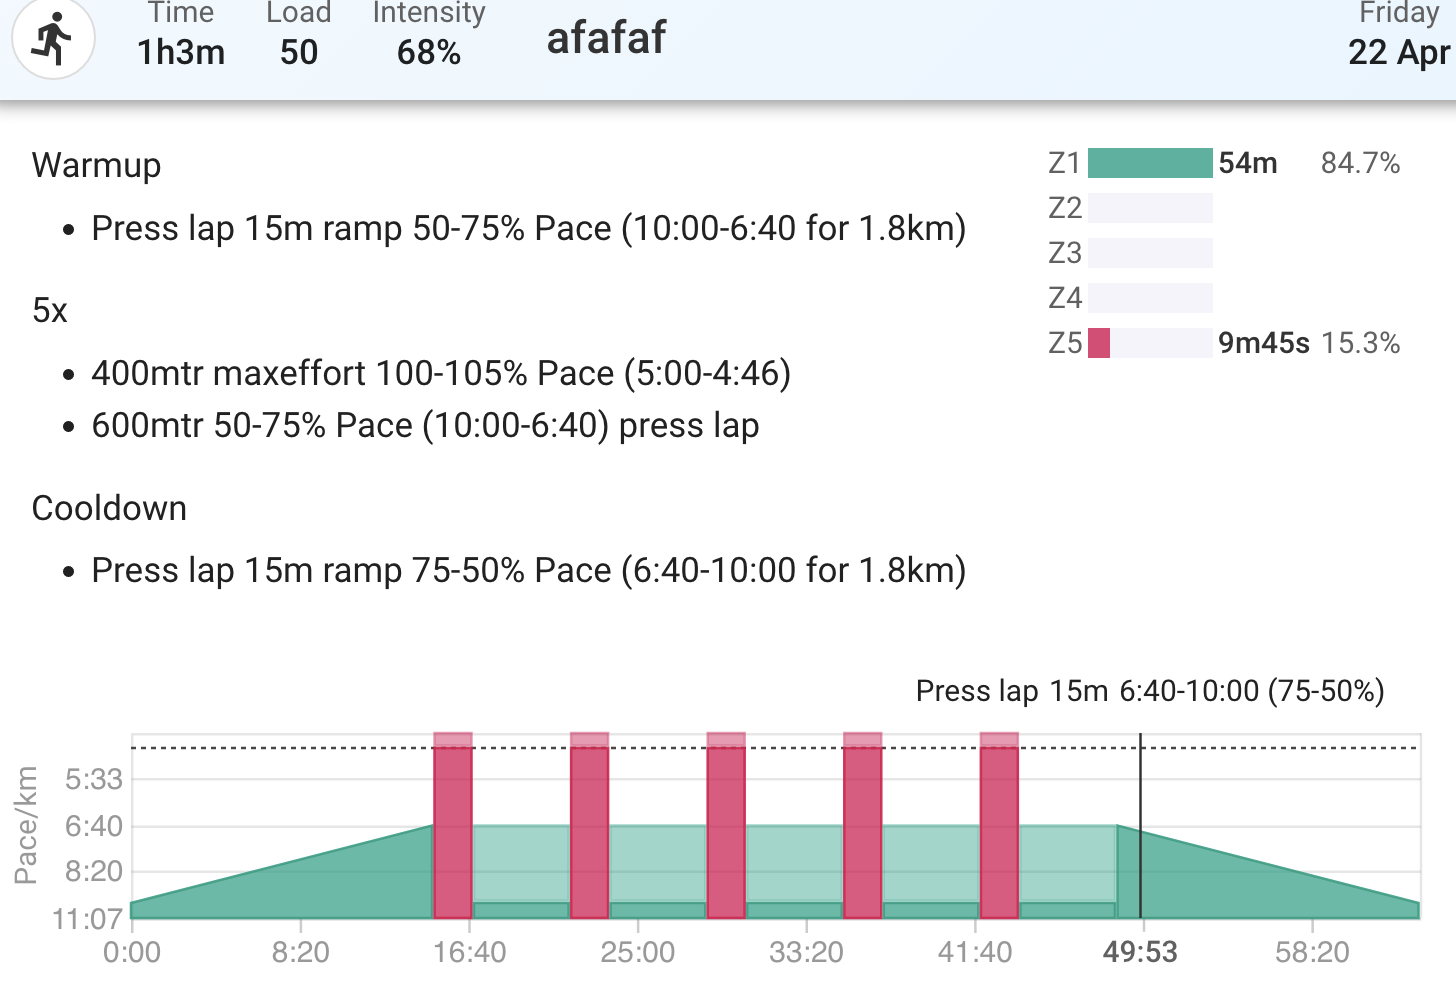
Task: Click the empty Z4 zone bar
Action: coord(1150,298)
